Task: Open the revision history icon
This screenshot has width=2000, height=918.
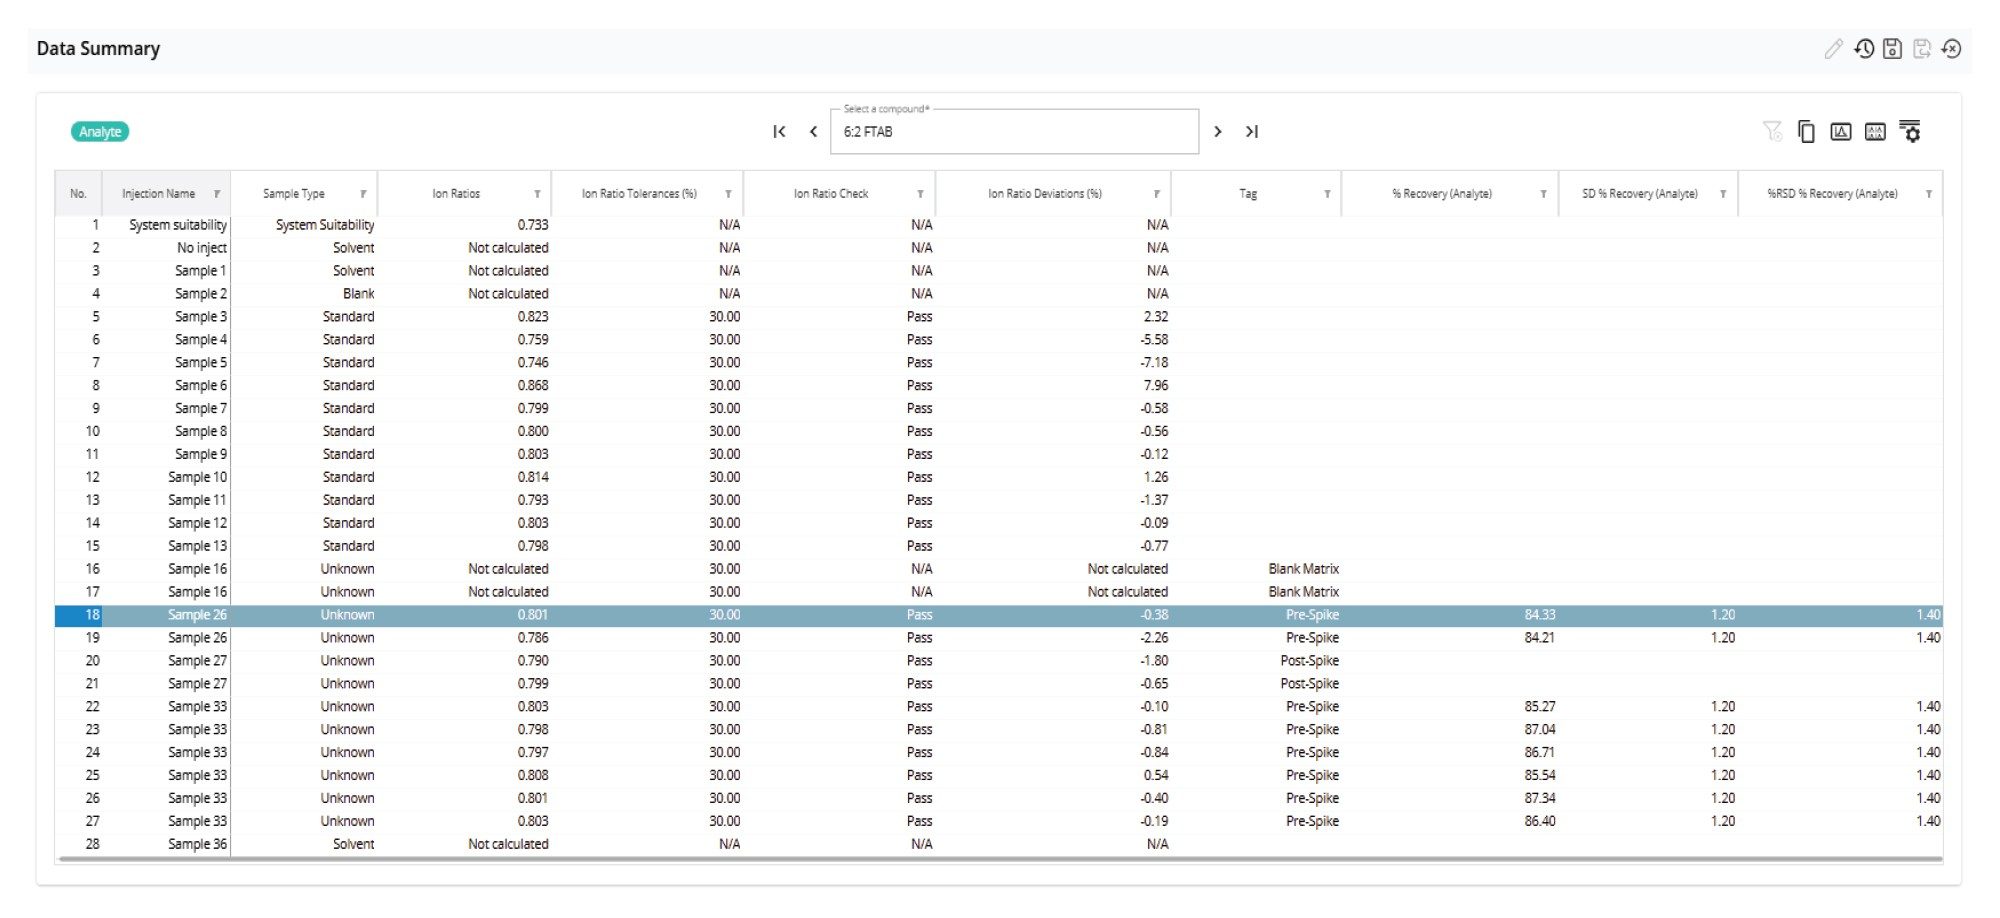Action: tap(1863, 48)
